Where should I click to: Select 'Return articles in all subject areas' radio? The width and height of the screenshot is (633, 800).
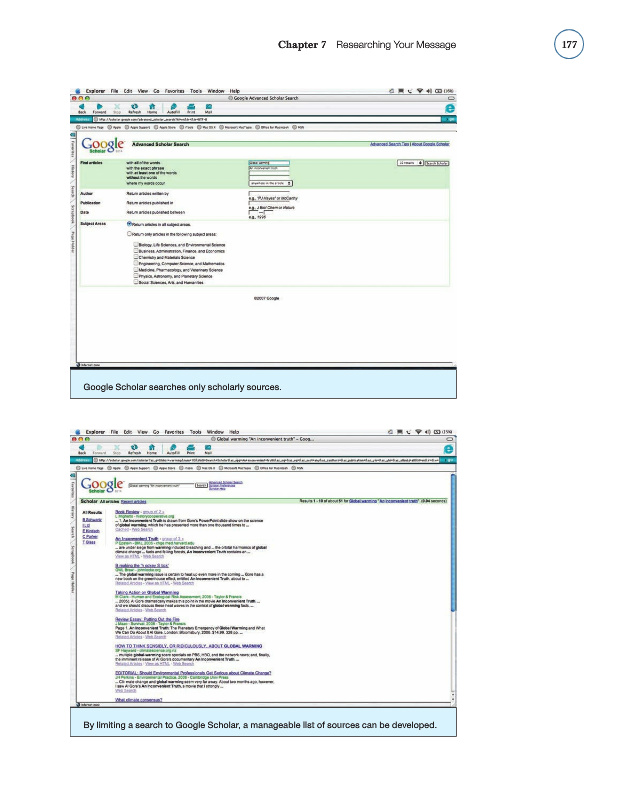coord(129,224)
